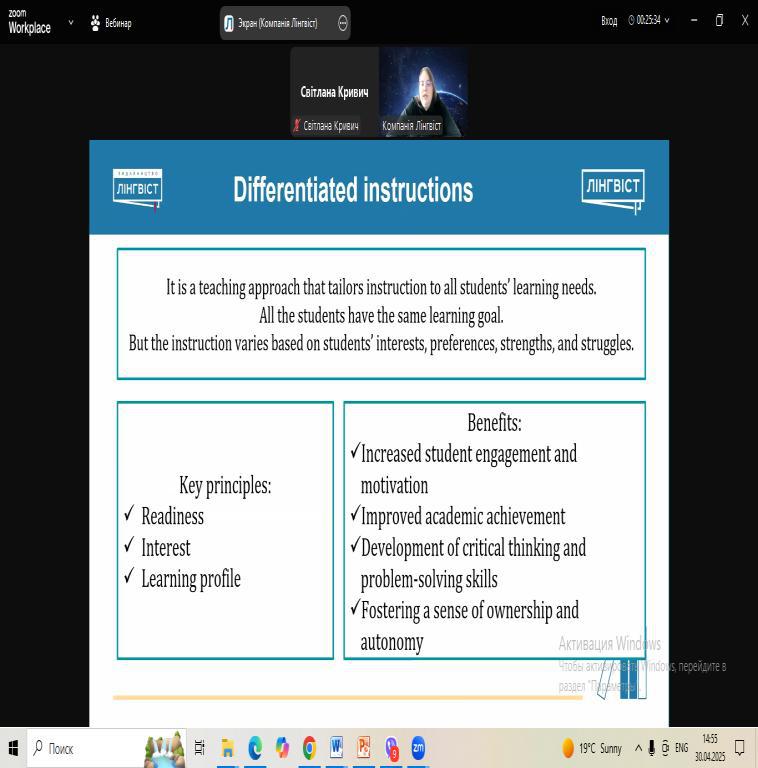Click the network icon in the system tray
The image size is (758, 768).
pos(665,748)
